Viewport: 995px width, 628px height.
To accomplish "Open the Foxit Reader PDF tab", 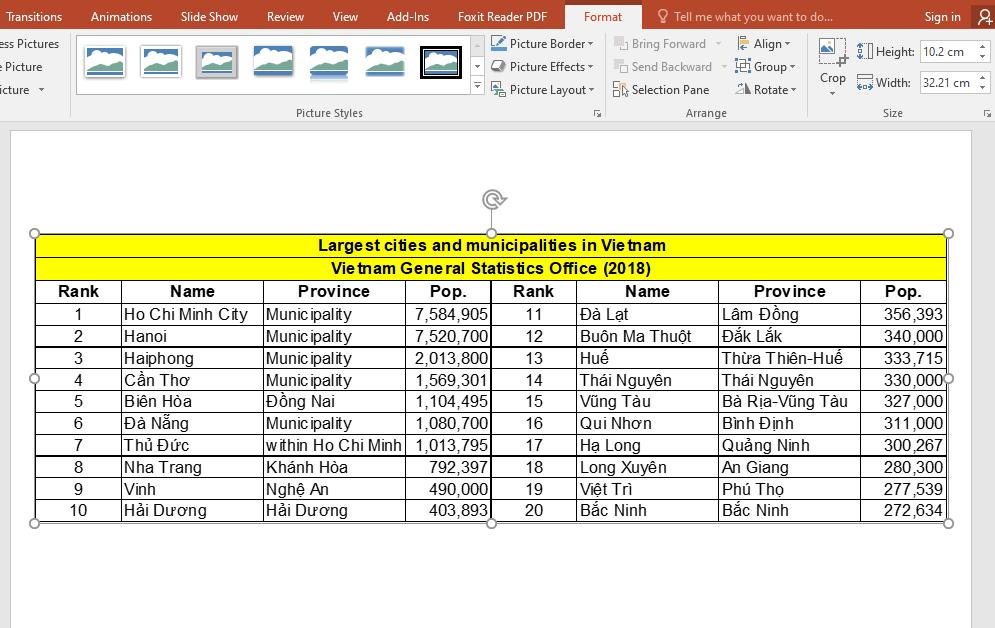I will [502, 16].
